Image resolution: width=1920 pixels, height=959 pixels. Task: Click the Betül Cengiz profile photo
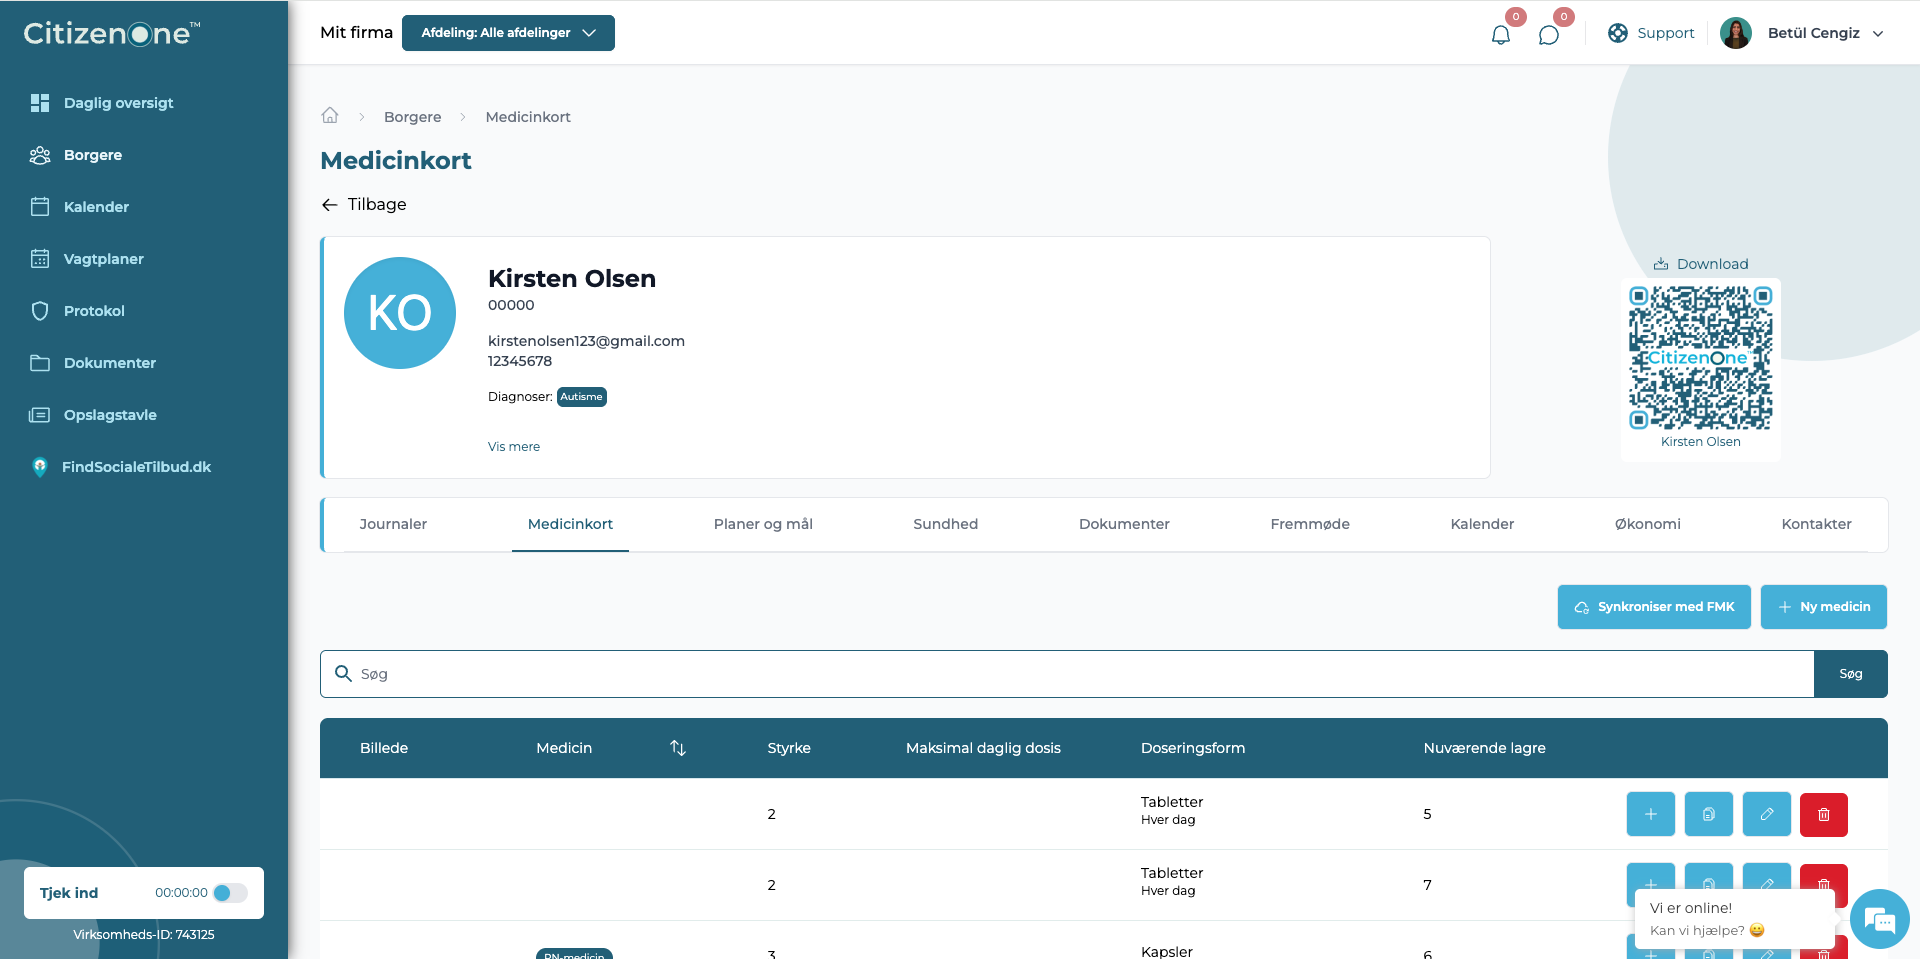[1736, 33]
